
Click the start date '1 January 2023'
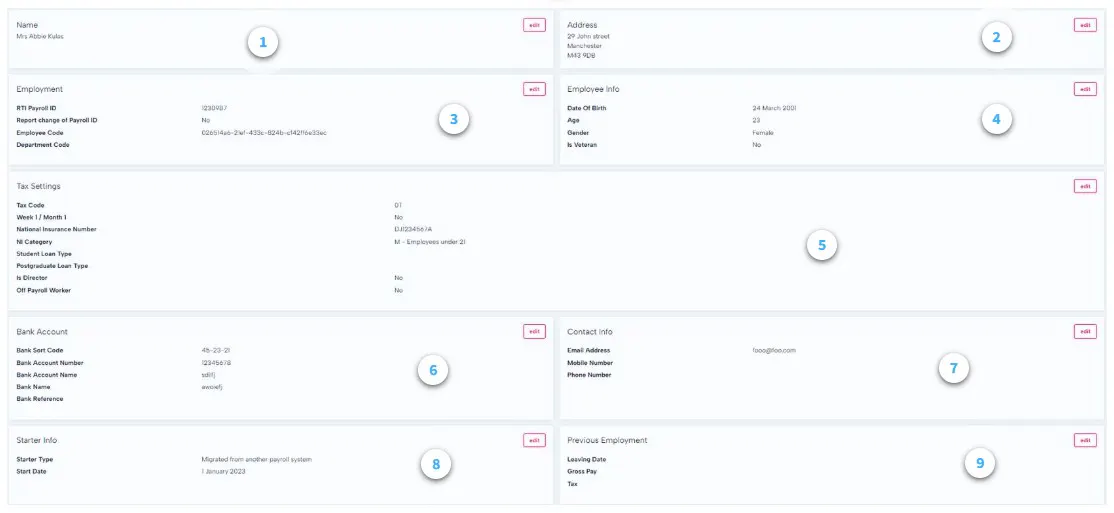coord(224,471)
